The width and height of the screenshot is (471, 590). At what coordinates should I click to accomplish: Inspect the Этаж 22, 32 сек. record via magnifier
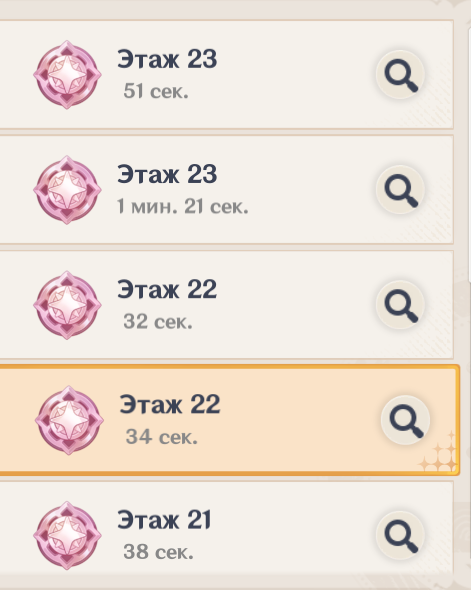[400, 305]
